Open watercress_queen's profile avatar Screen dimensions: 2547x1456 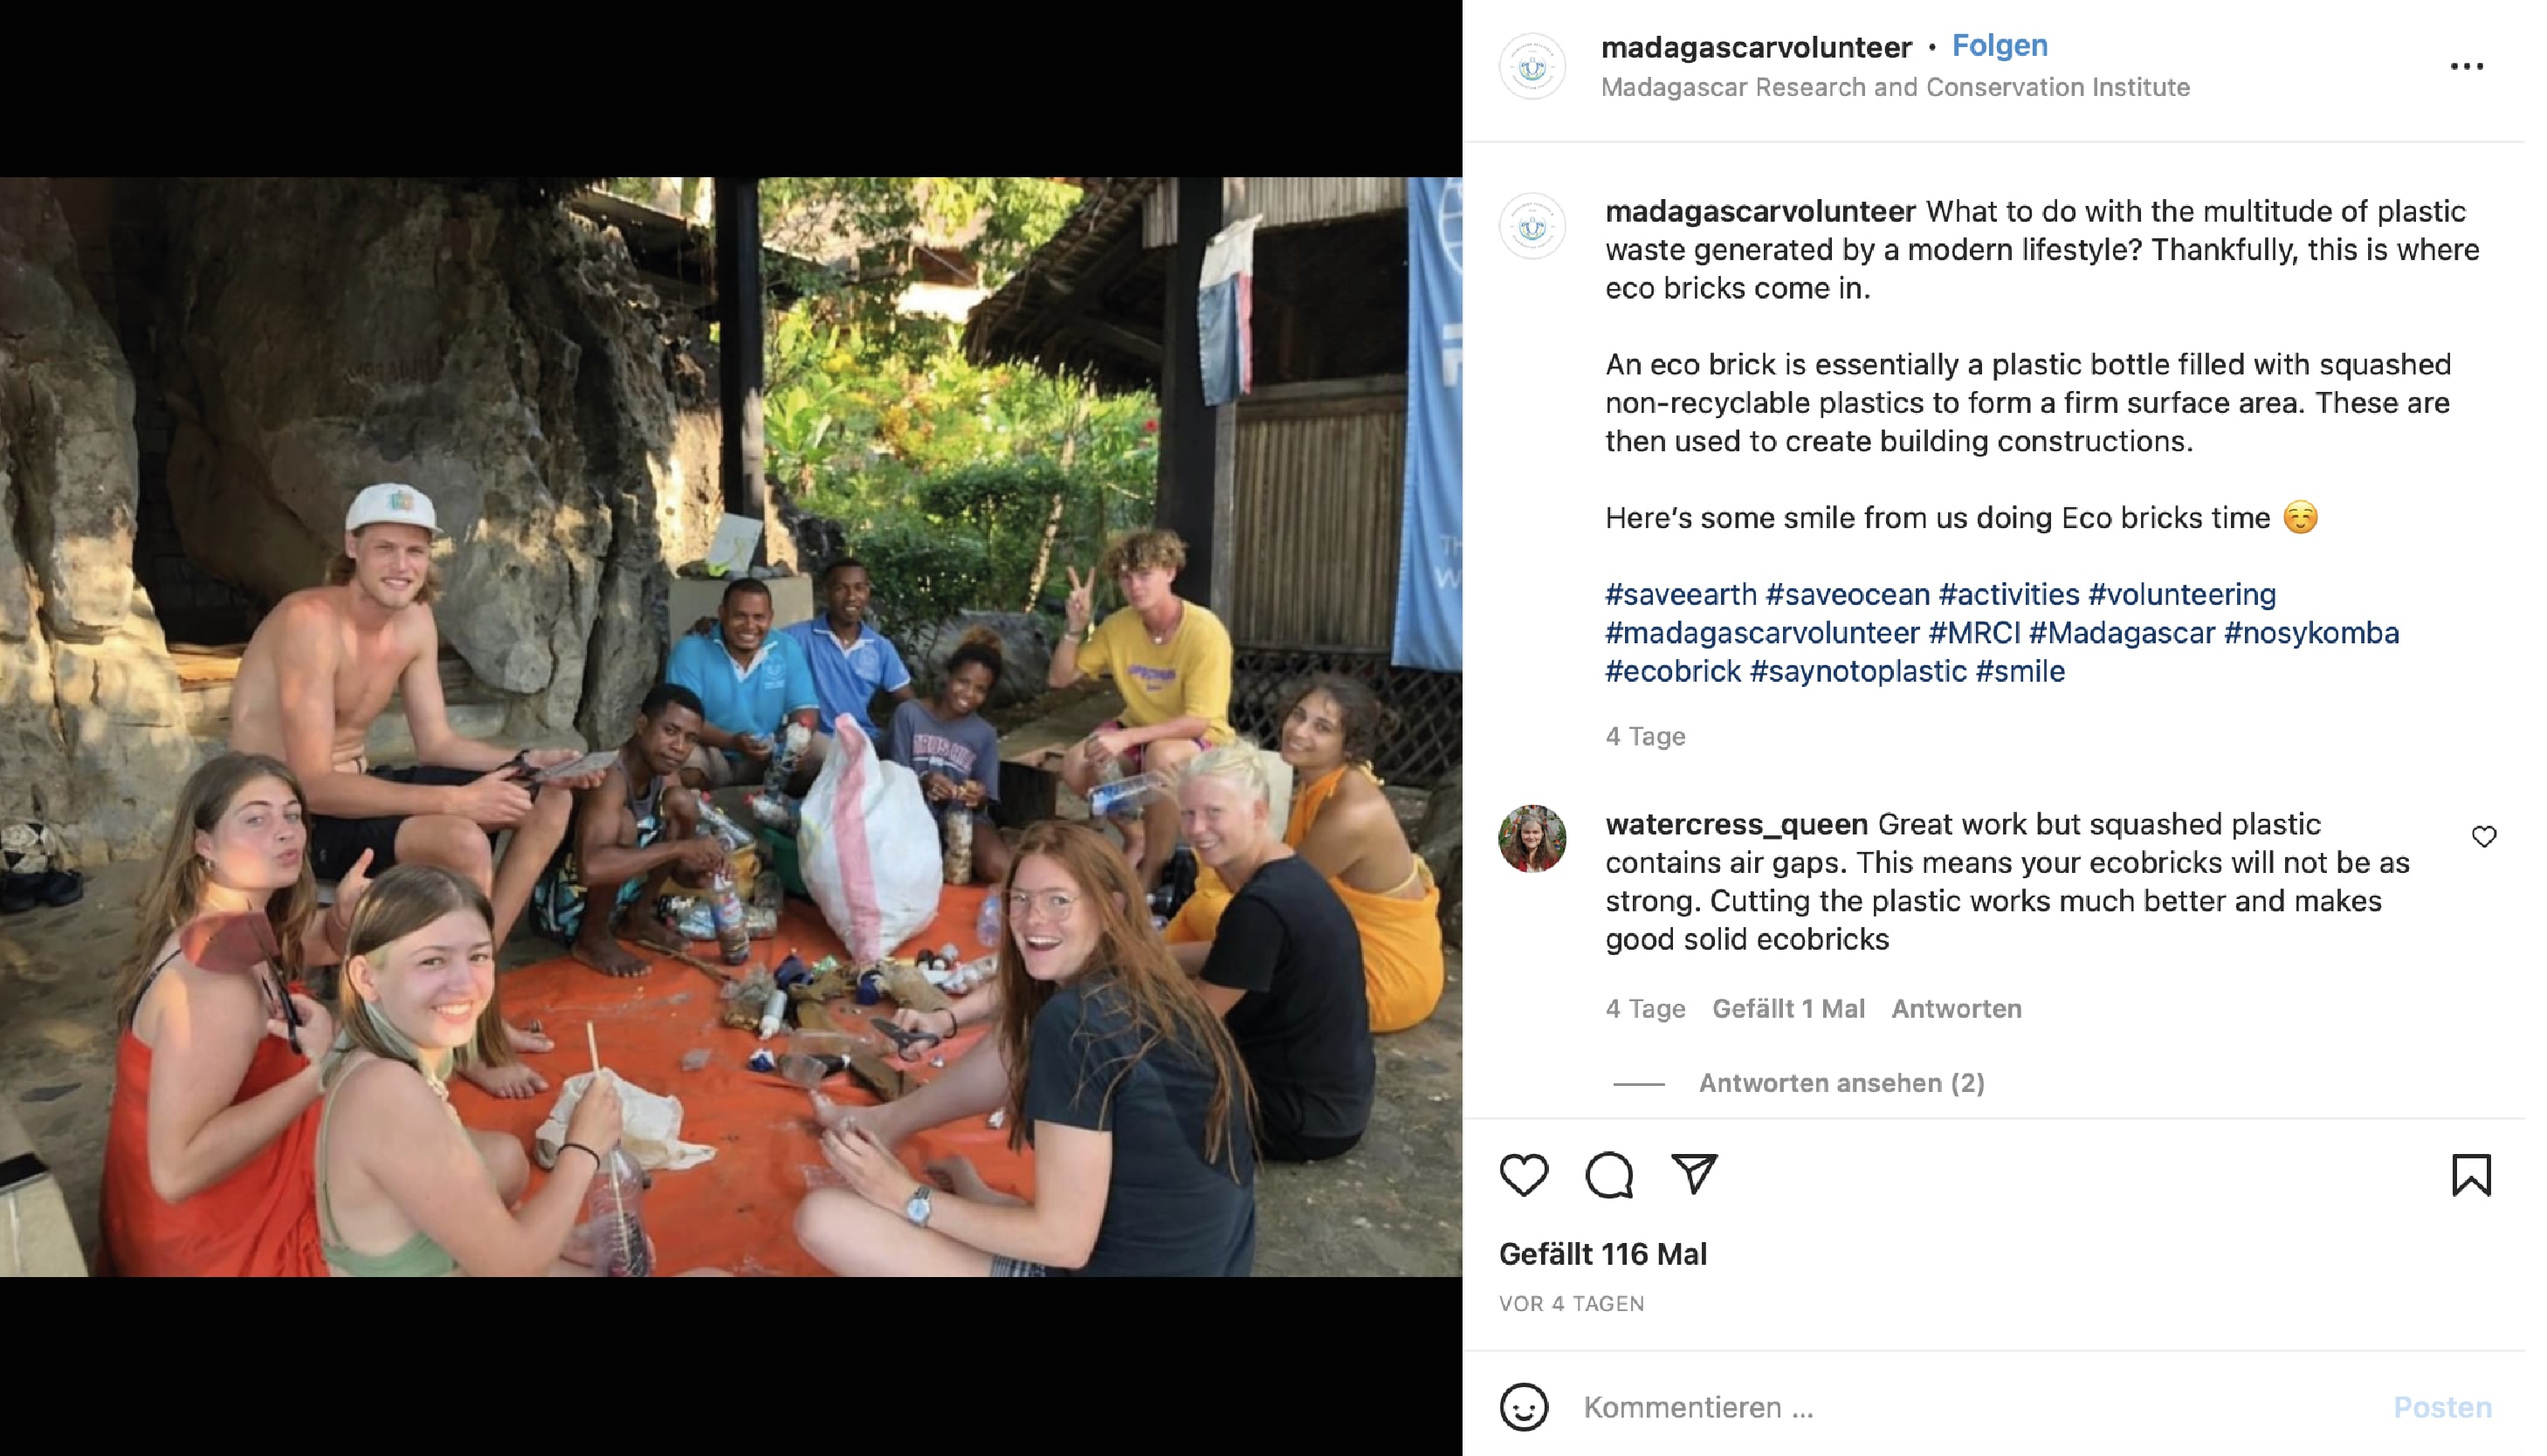1532,838
